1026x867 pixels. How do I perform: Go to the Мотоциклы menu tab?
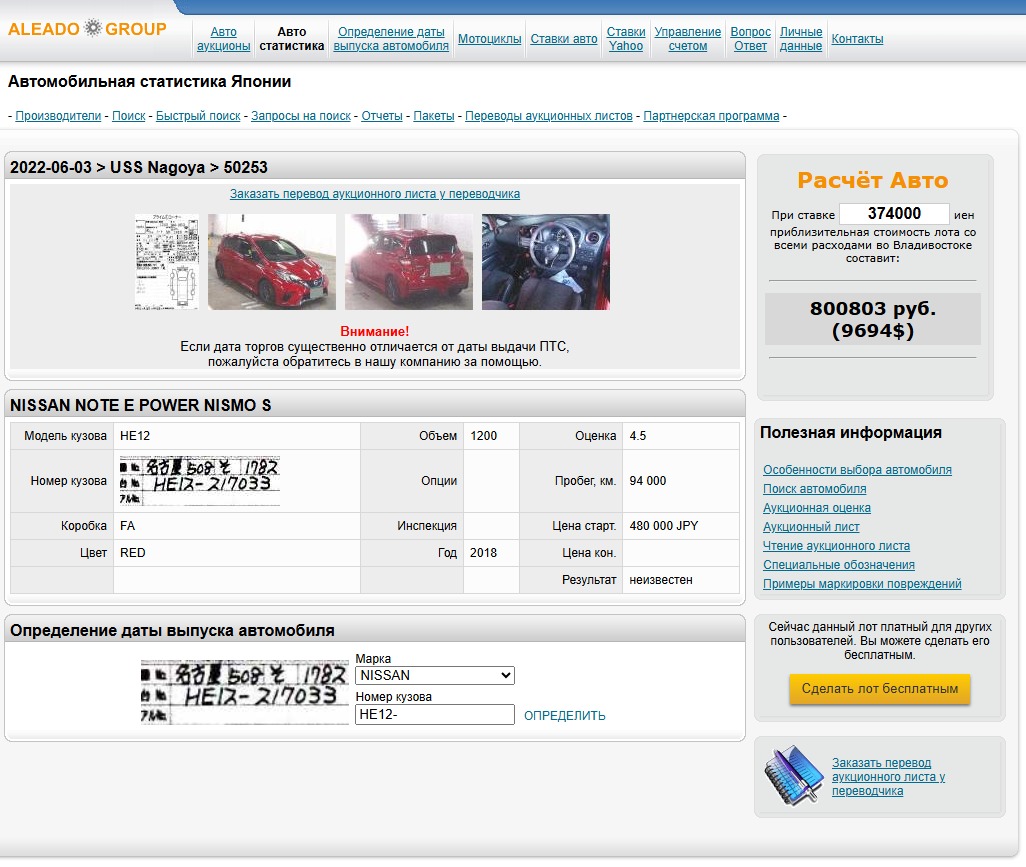click(x=490, y=39)
